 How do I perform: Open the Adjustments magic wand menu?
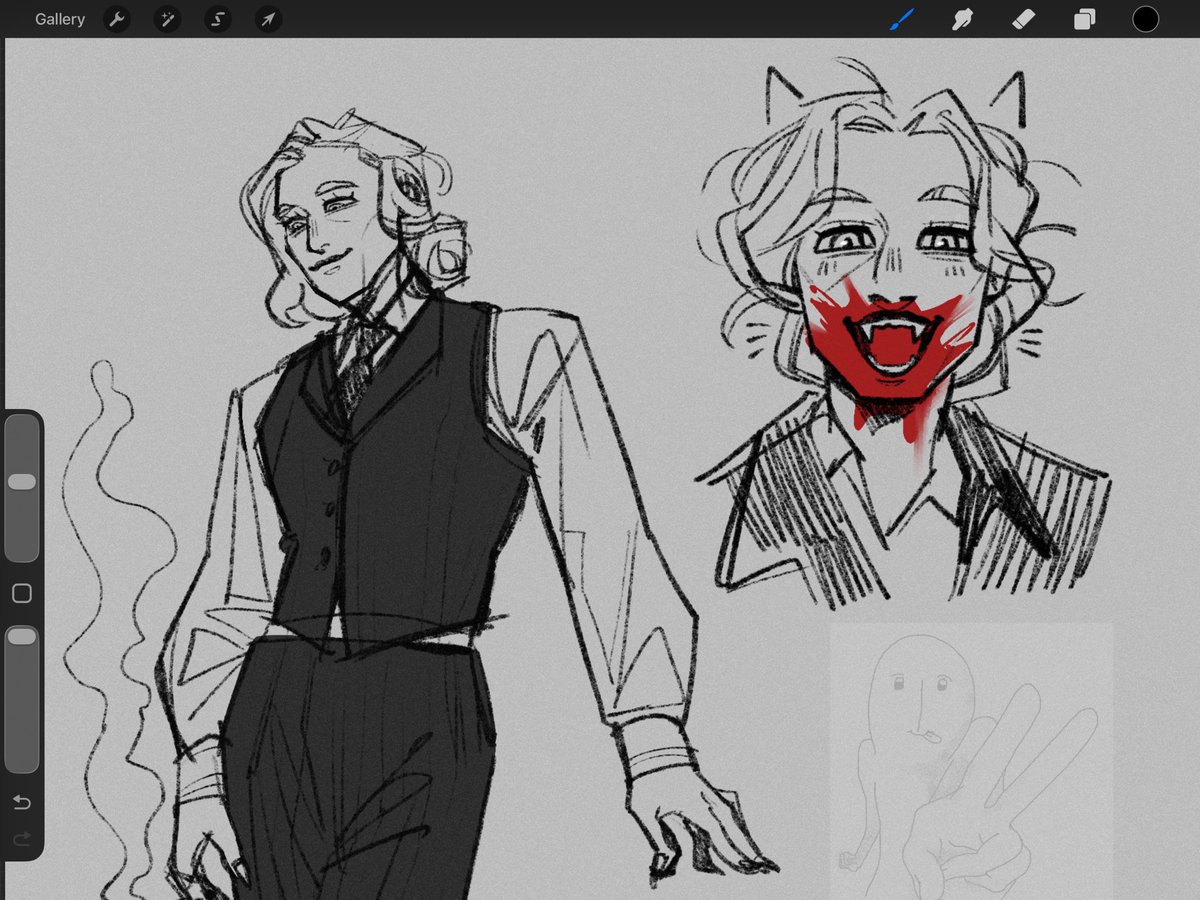click(167, 19)
